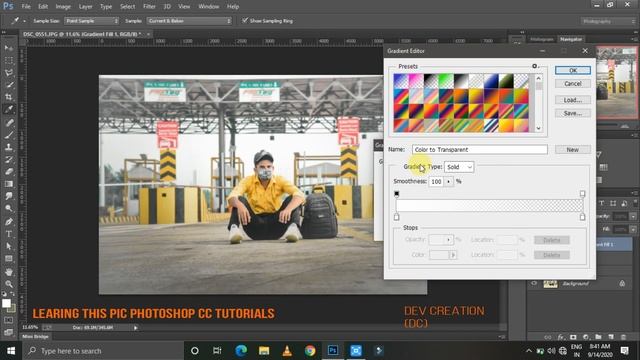
Task: Open the Window menu
Action: 209,7
